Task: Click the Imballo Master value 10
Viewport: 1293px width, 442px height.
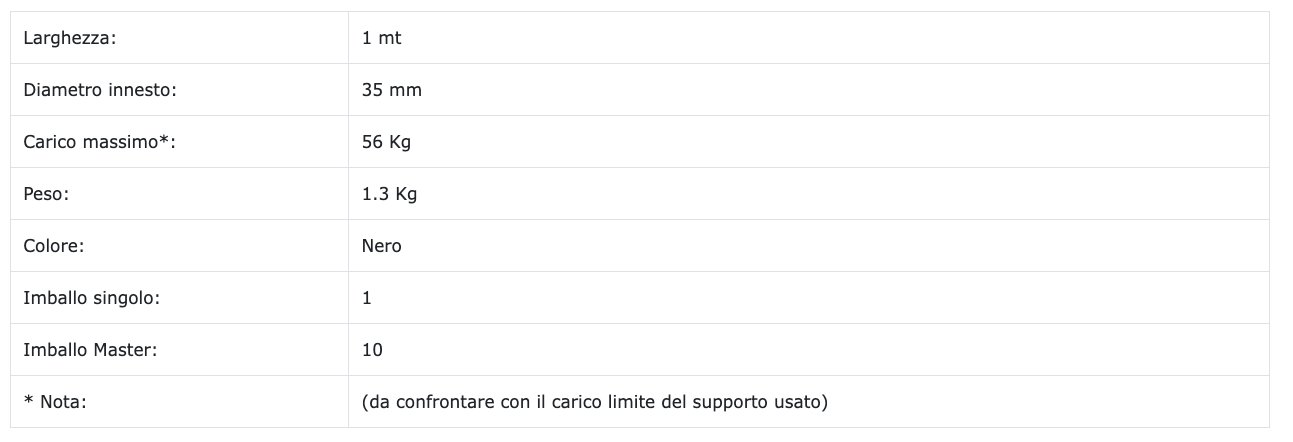Action: pyautogui.click(x=372, y=350)
